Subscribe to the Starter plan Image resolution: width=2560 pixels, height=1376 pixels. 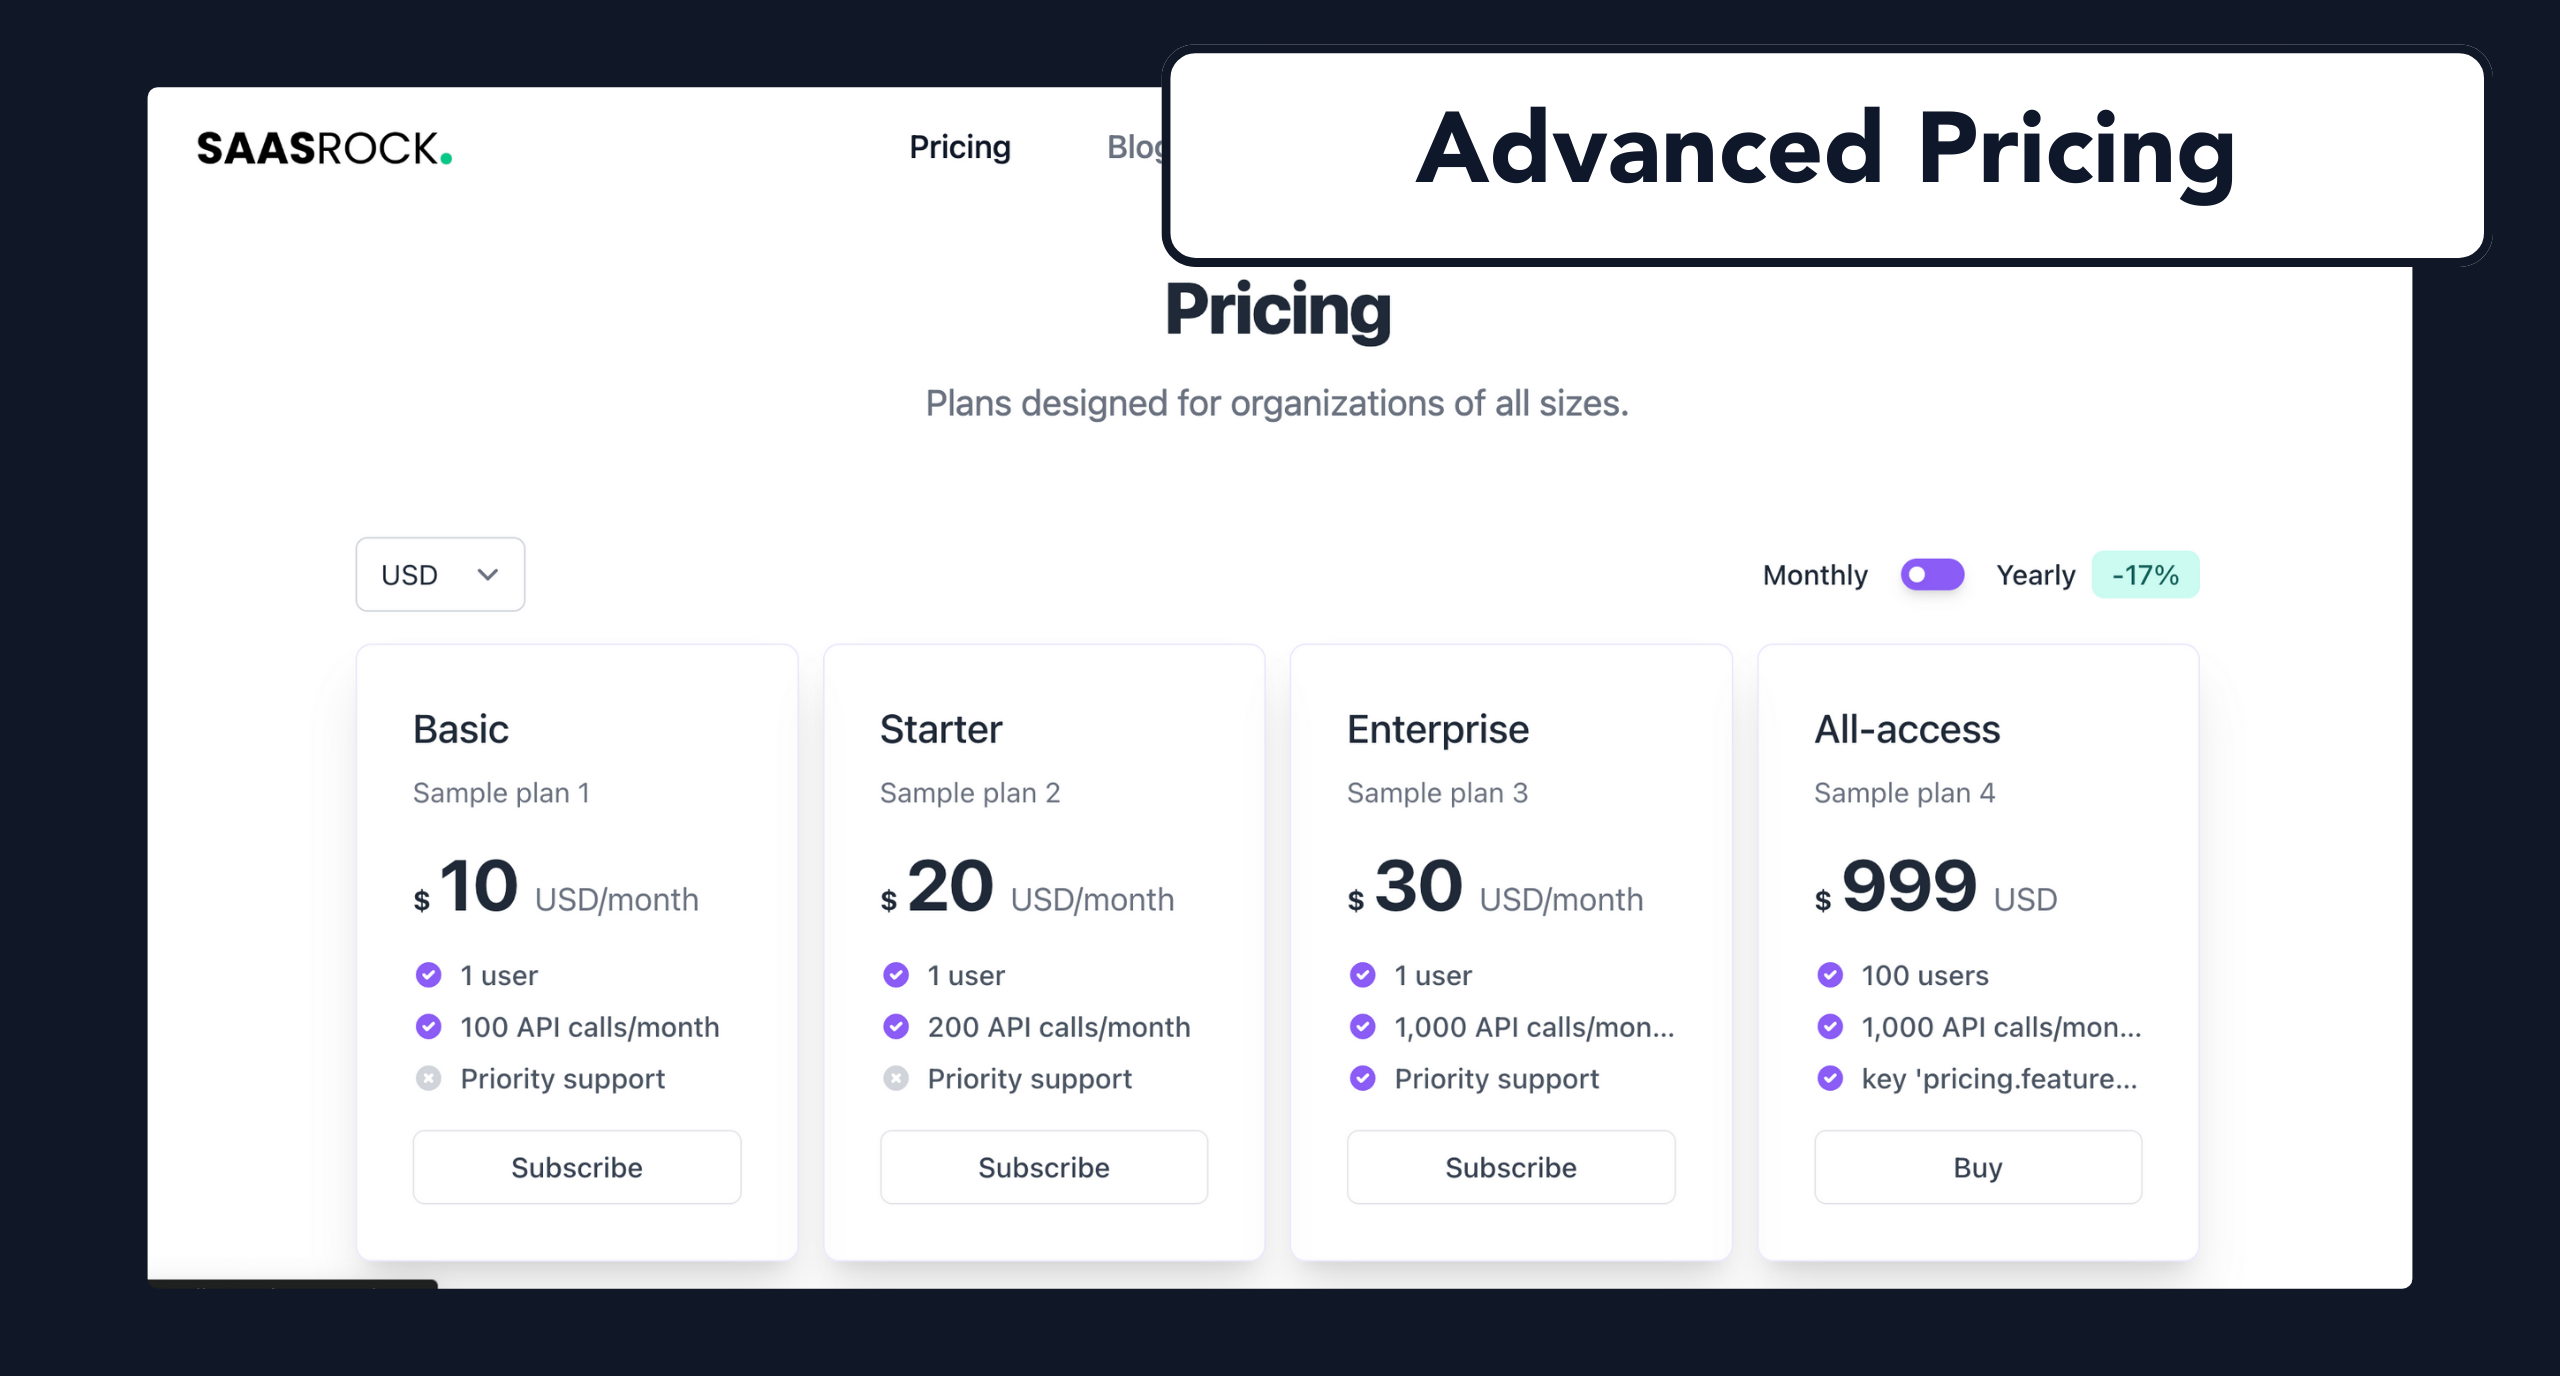pyautogui.click(x=1044, y=1167)
